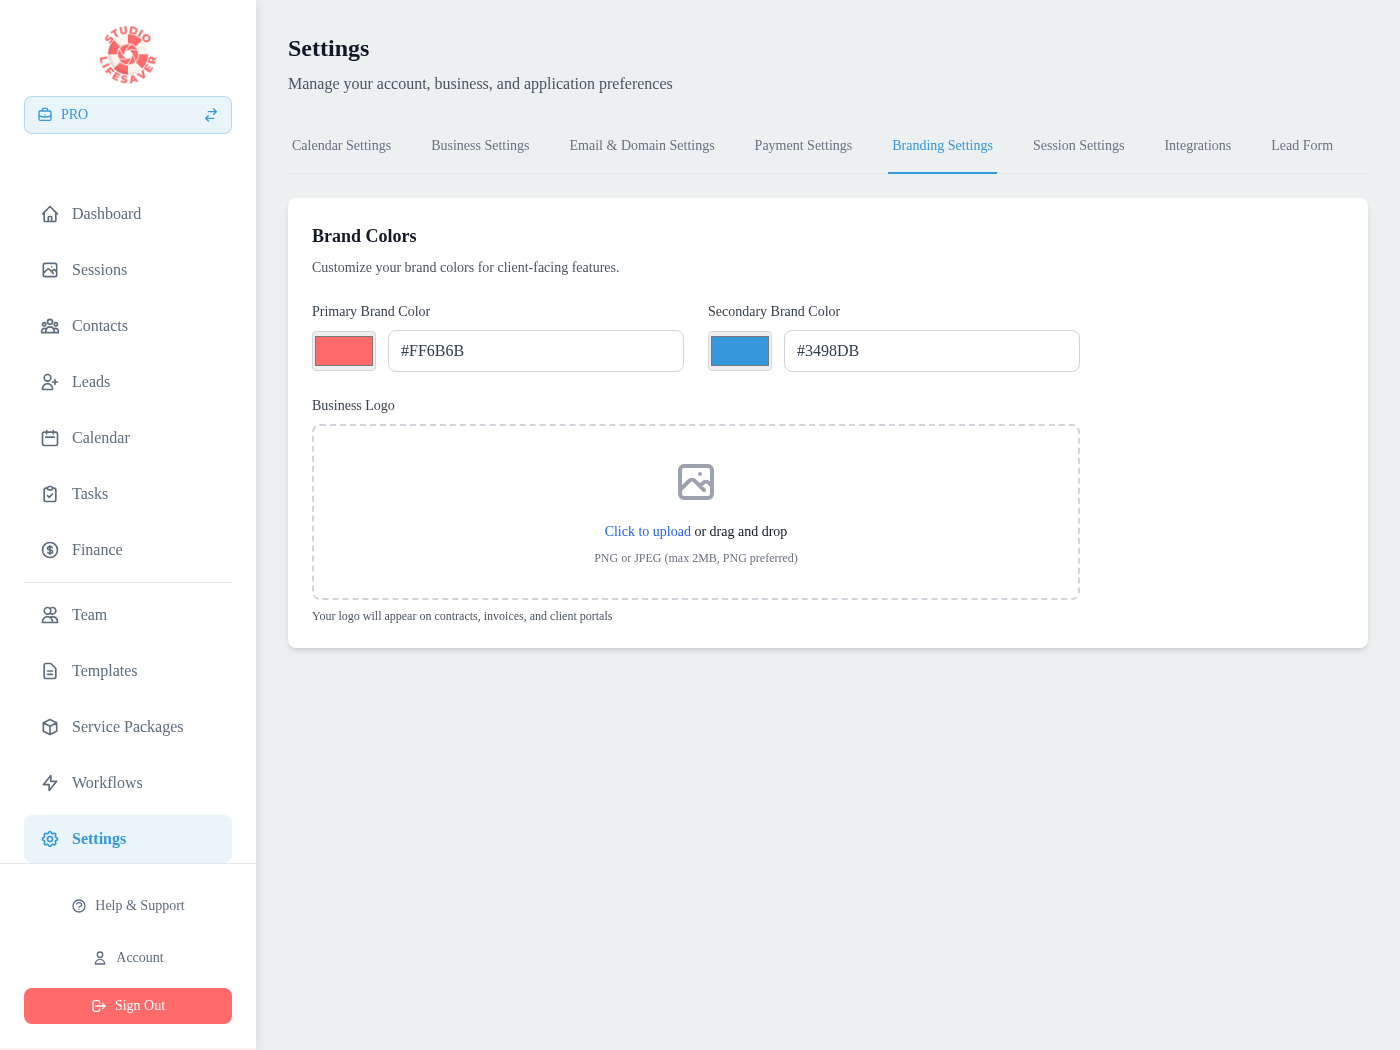Open the Templates document icon
The image size is (1400, 1050).
click(x=50, y=670)
